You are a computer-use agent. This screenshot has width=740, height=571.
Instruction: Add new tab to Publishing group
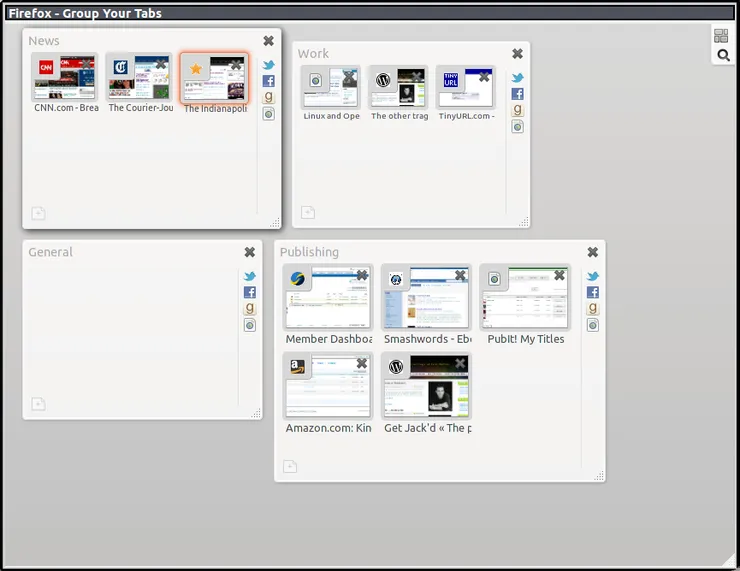290,466
